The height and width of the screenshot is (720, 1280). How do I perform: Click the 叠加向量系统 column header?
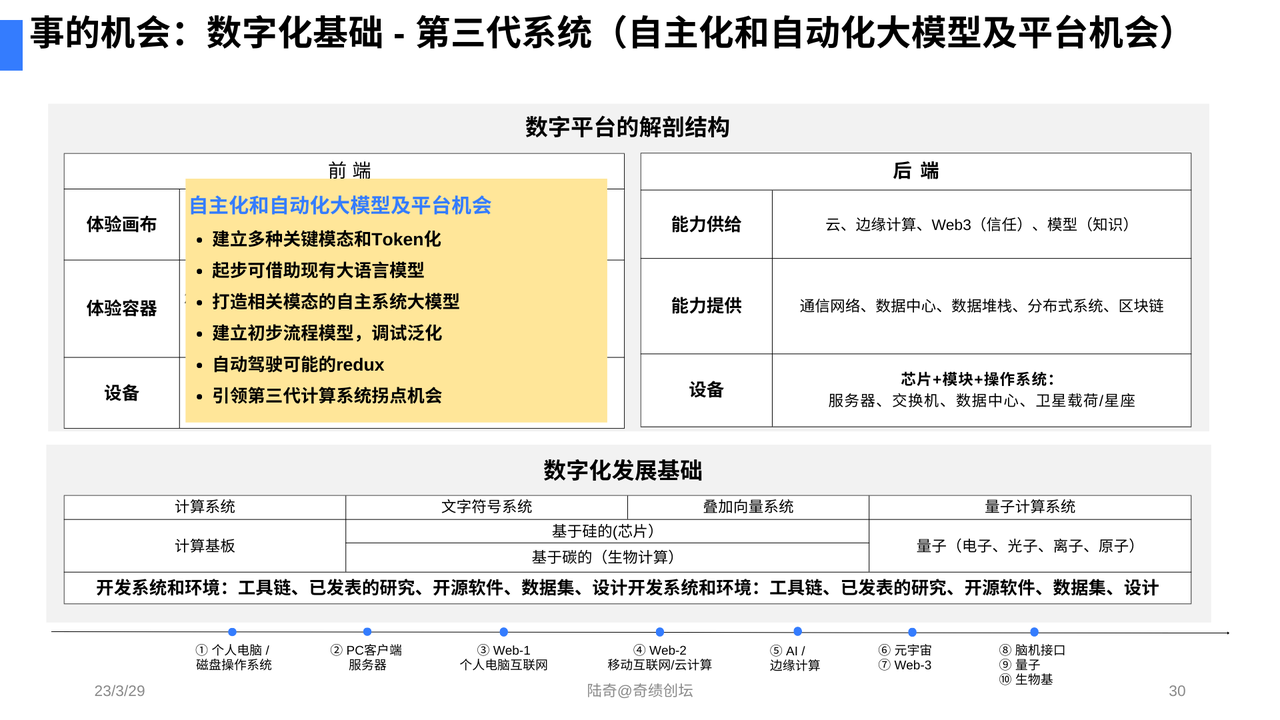tap(748, 507)
